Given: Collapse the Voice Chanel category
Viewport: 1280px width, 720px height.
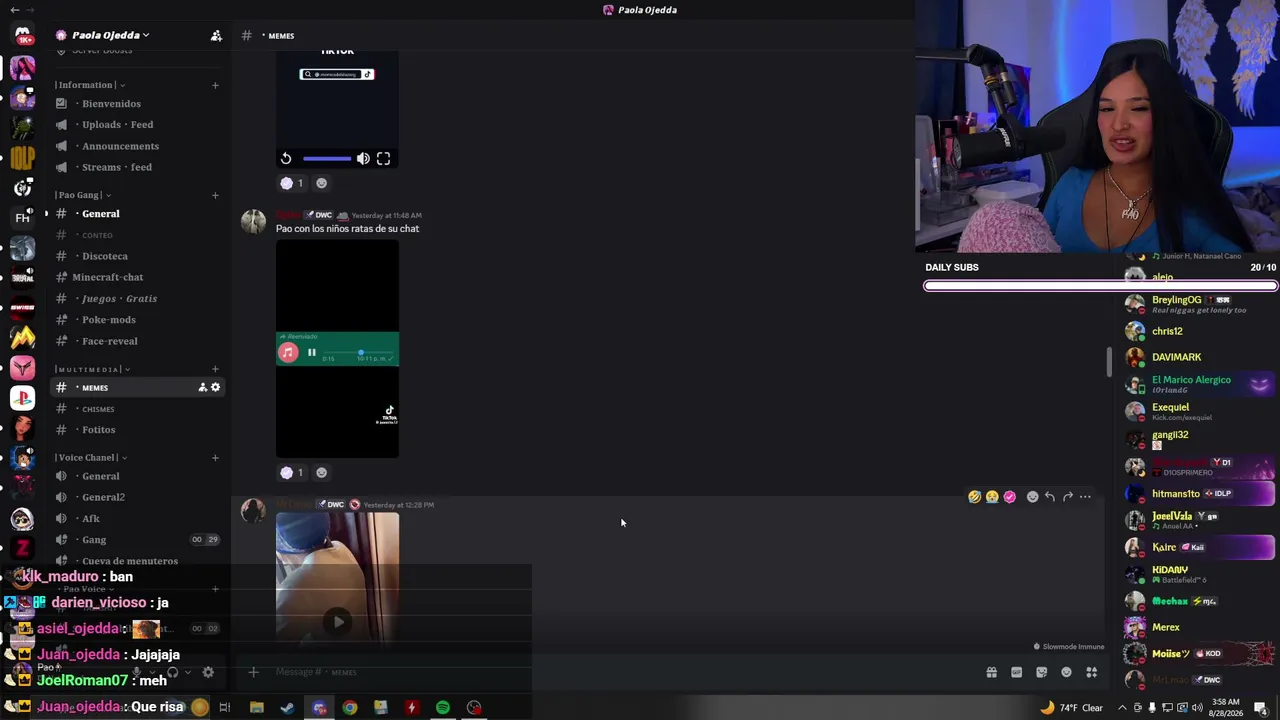Looking at the screenshot, I should tap(91, 457).
